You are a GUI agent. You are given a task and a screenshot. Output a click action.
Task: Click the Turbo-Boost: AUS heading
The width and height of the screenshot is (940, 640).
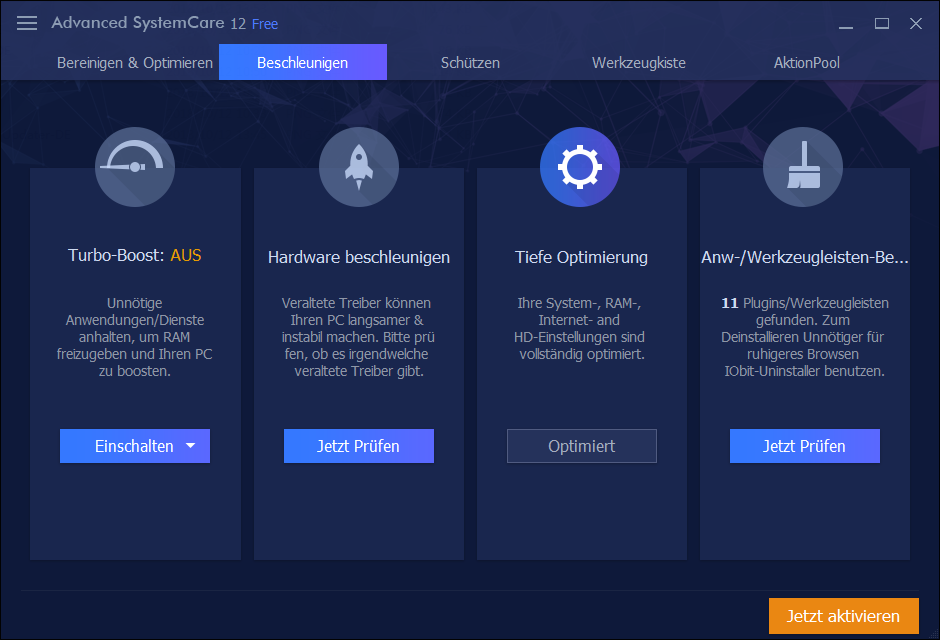click(135, 255)
